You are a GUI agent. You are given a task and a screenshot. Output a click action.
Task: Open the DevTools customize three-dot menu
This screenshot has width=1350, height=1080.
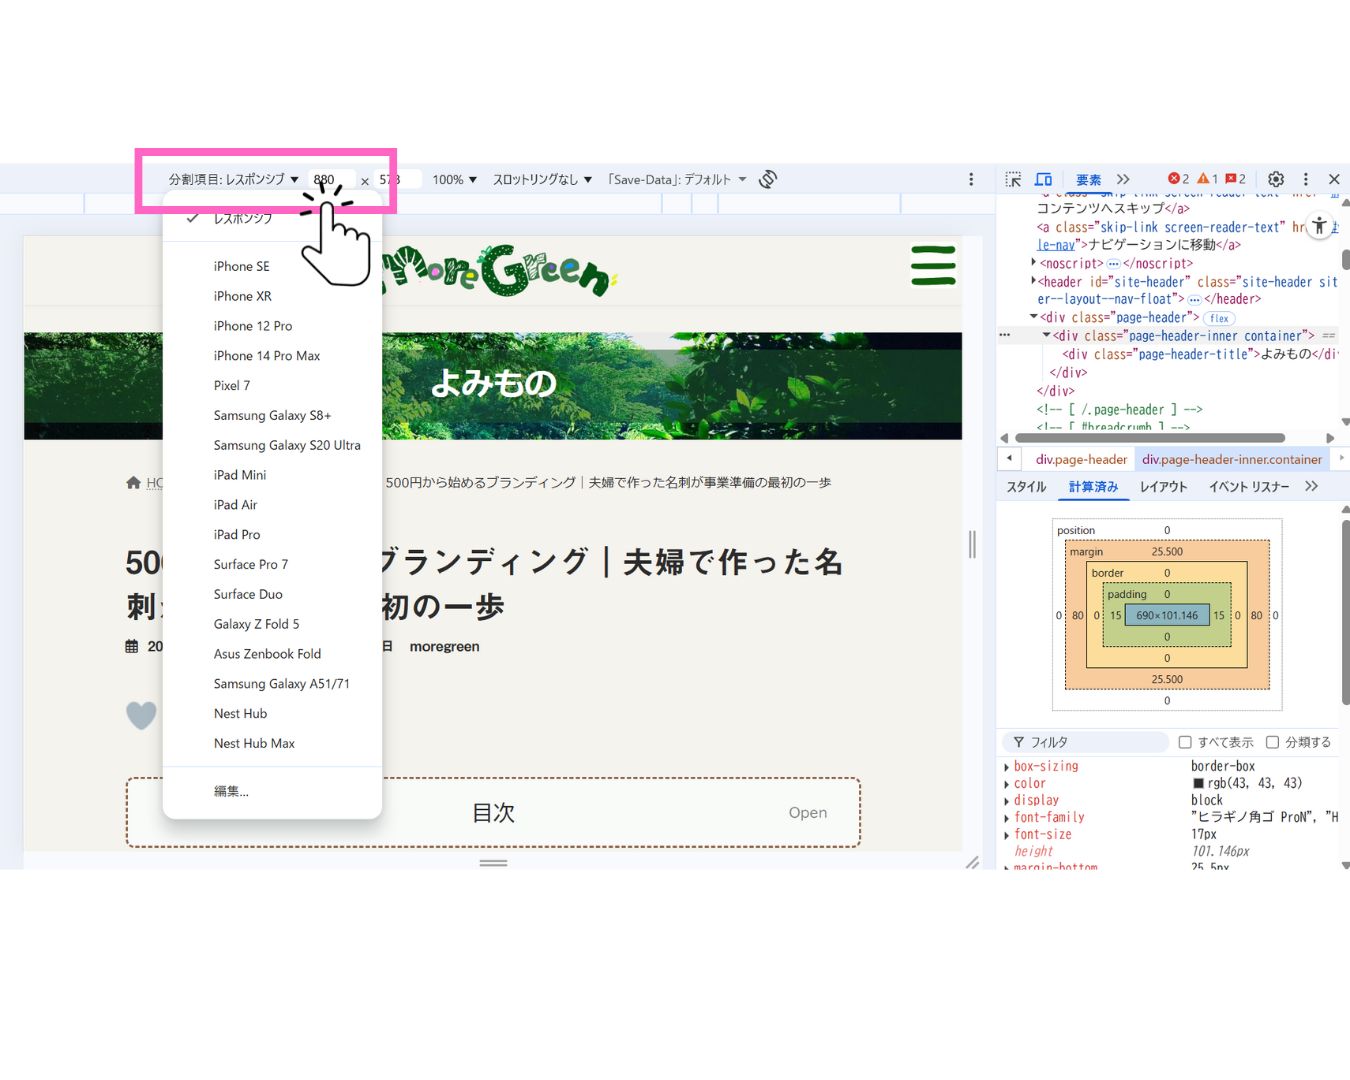(1305, 179)
